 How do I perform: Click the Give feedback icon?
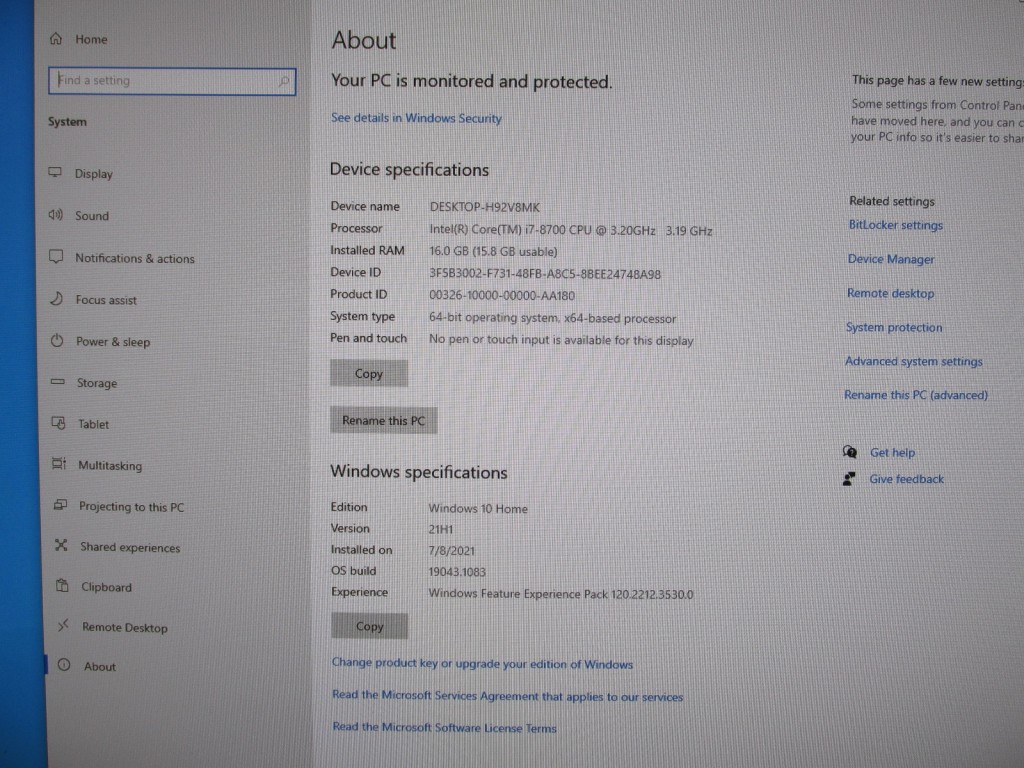click(849, 479)
